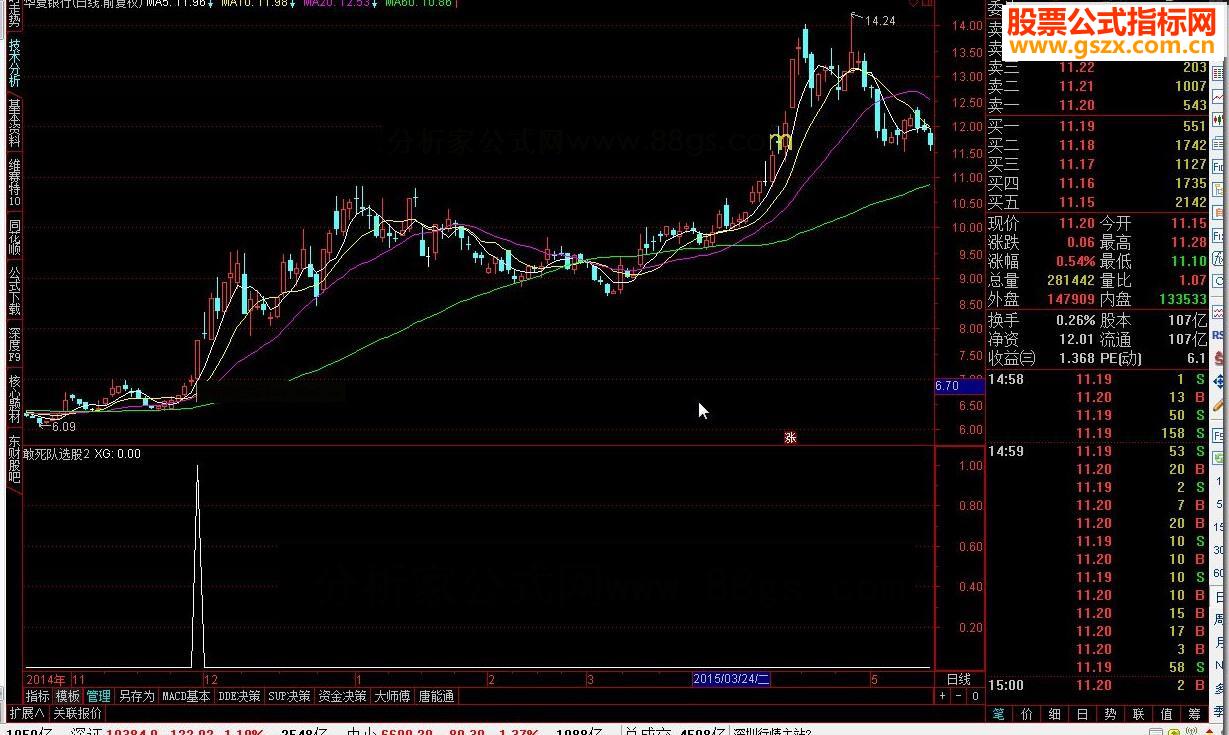Click the 买三 price 11.17
The image size is (1229, 735).
tap(1077, 164)
